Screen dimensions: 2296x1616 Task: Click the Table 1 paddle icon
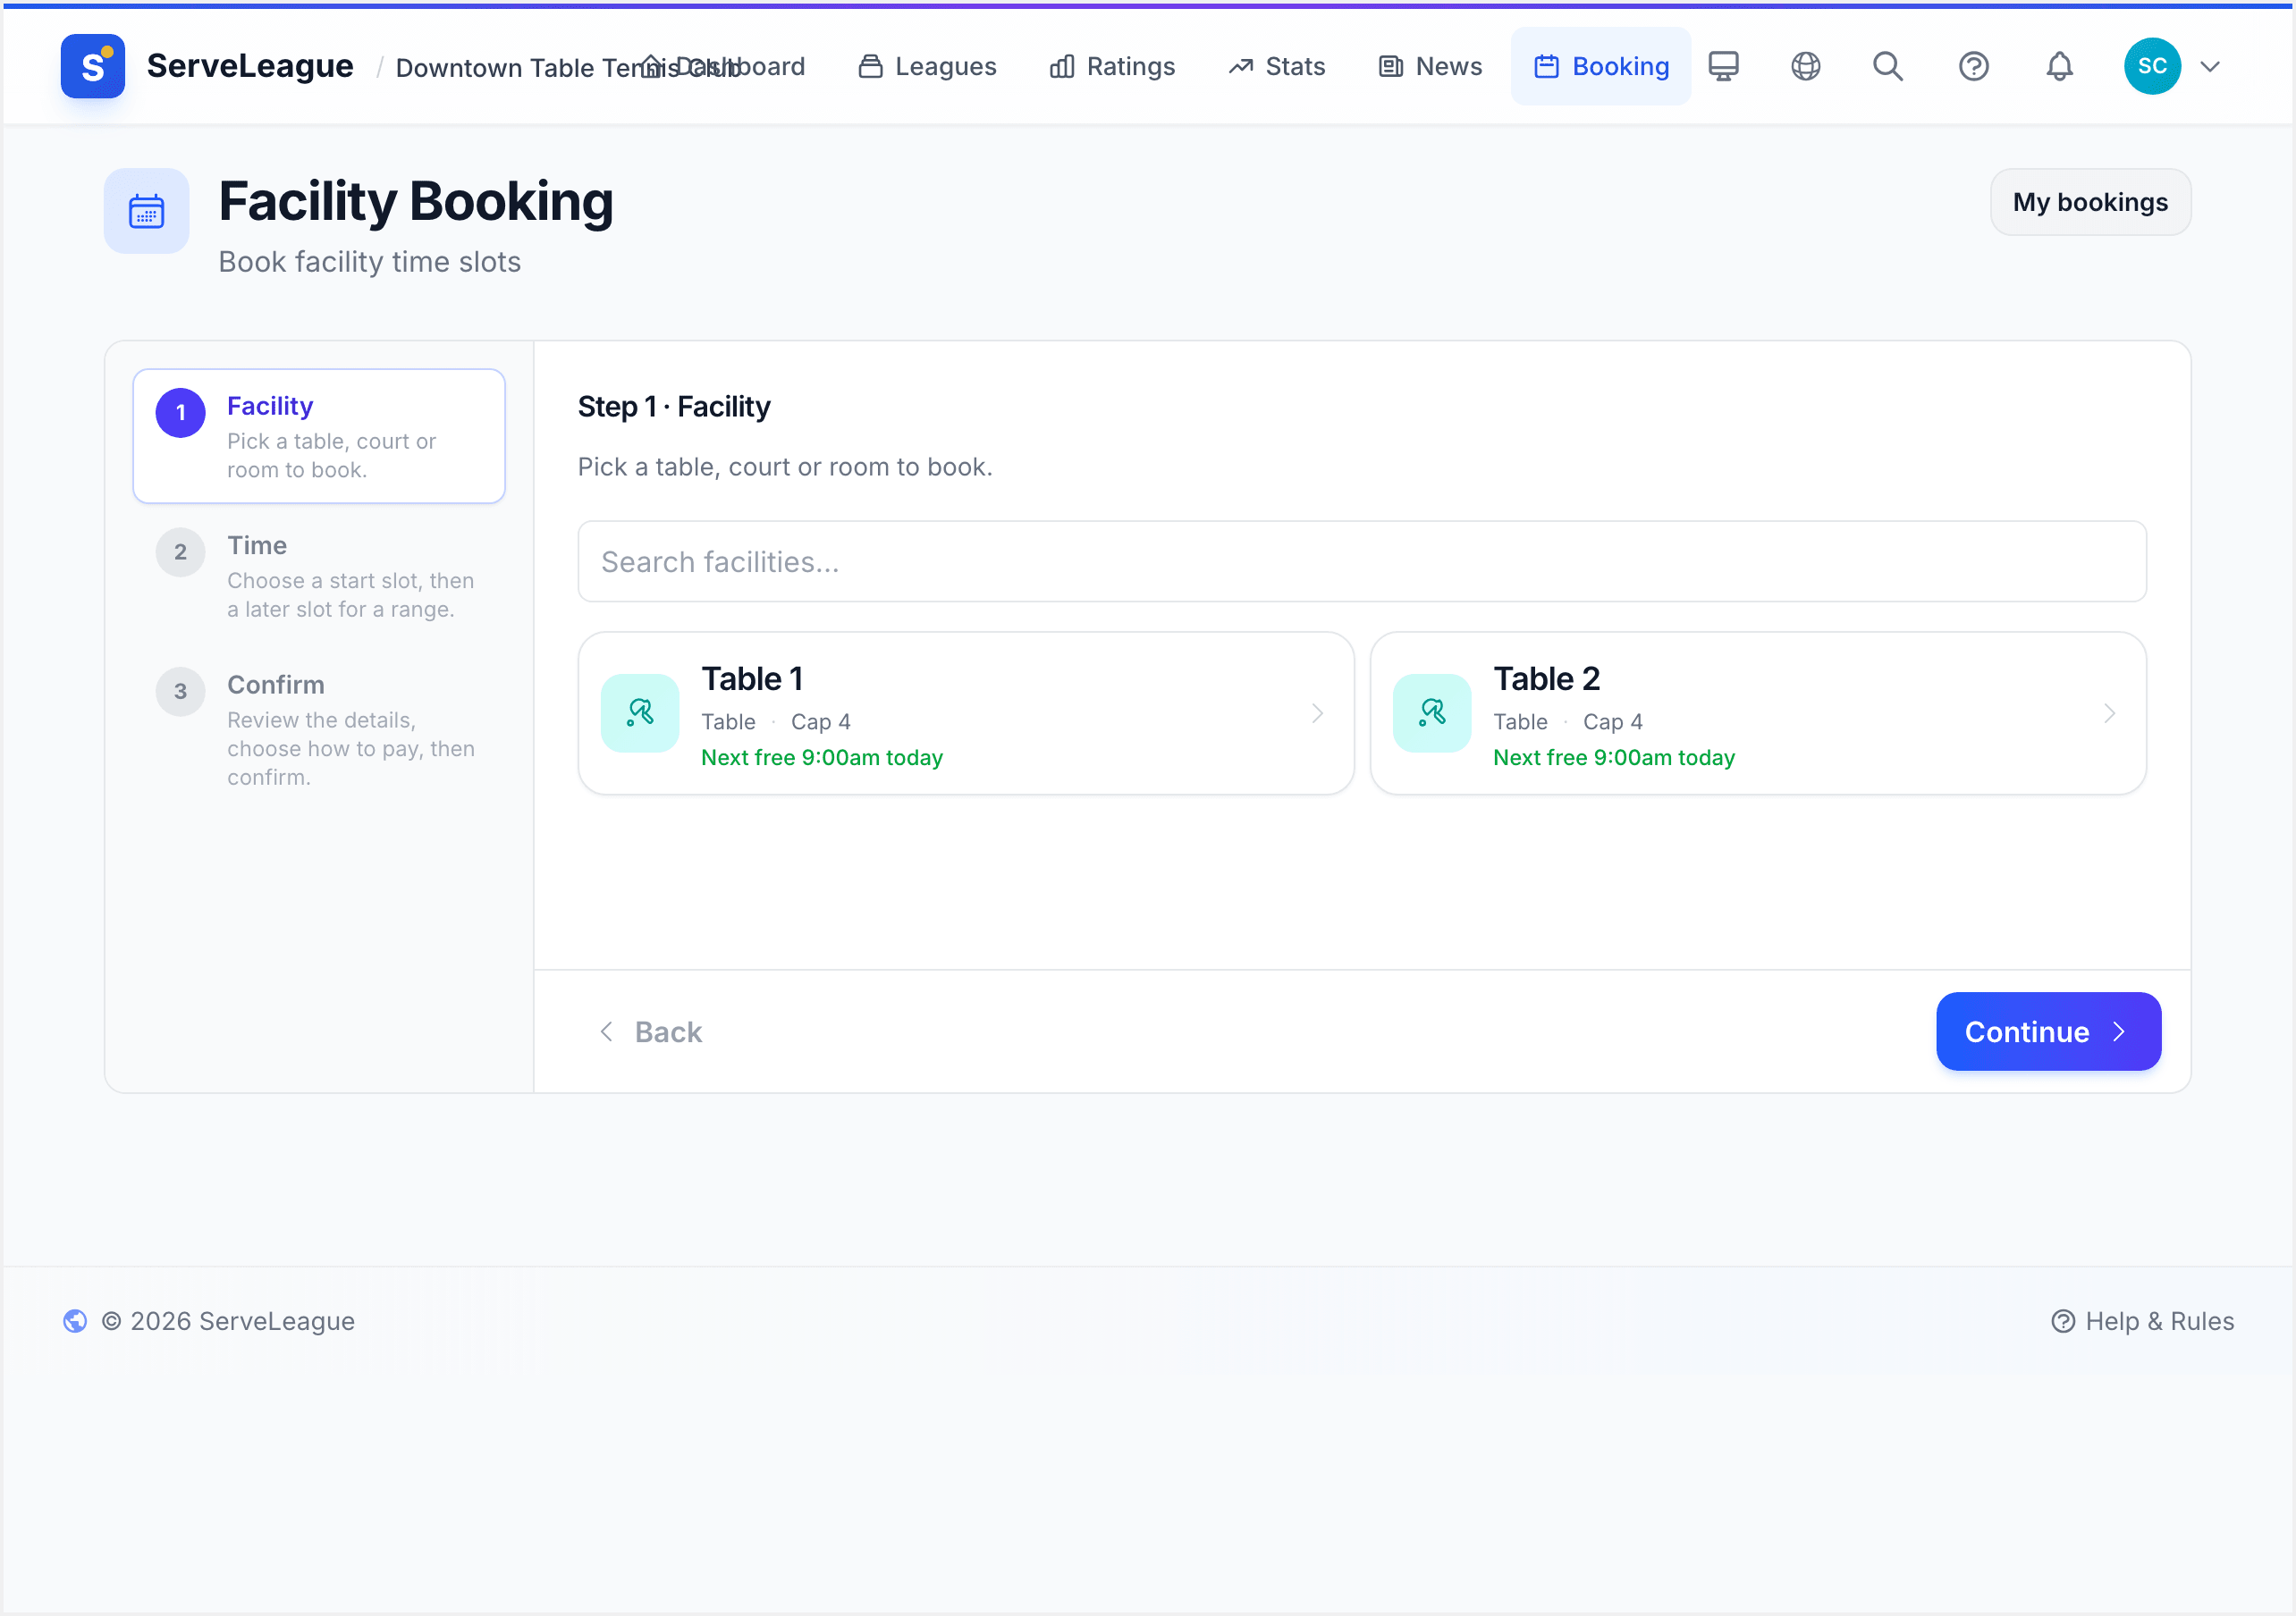click(640, 713)
